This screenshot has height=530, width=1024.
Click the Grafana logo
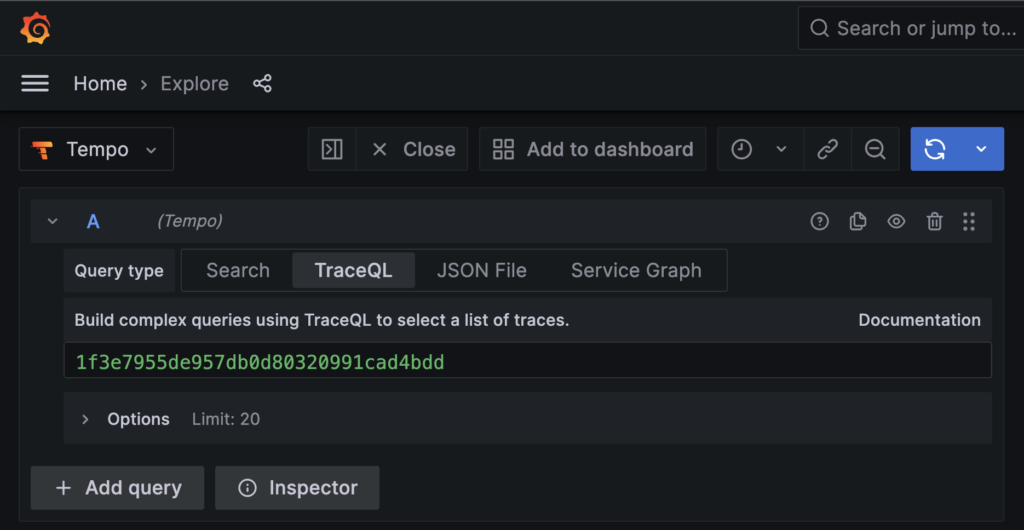click(35, 29)
